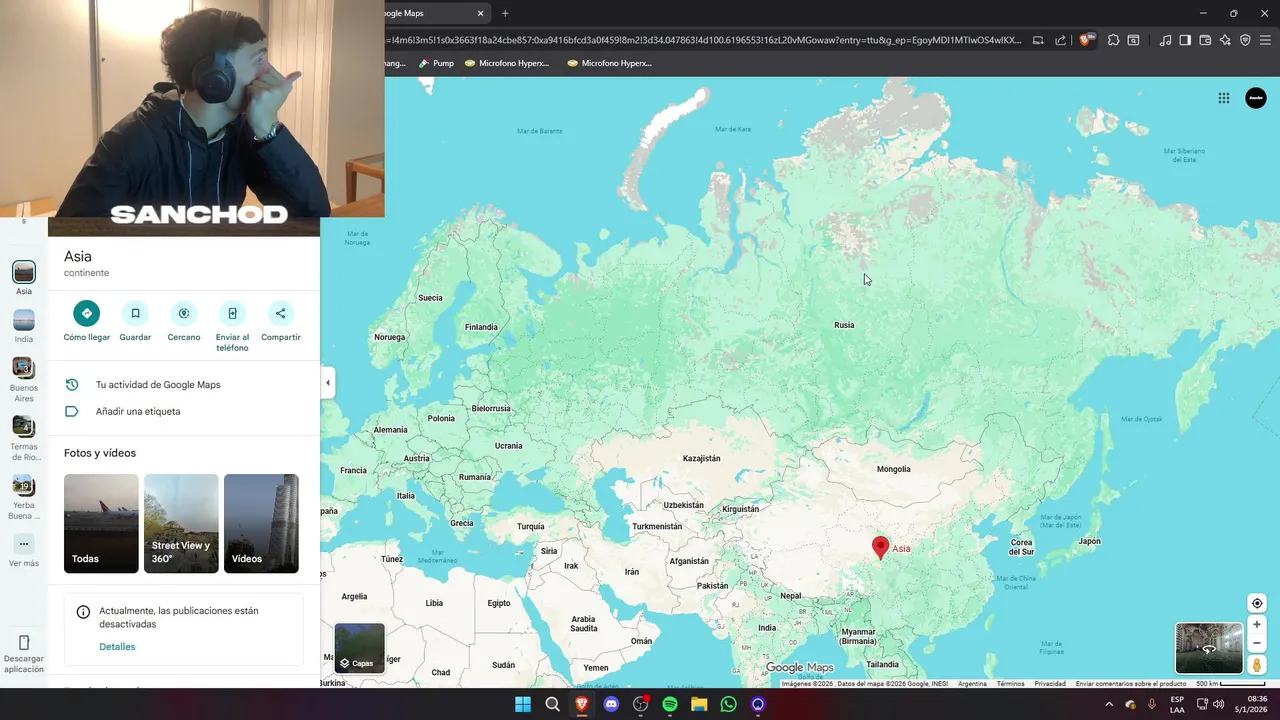Switch to the Google Maps browser tab
The width and height of the screenshot is (1280, 720).
click(x=425, y=13)
